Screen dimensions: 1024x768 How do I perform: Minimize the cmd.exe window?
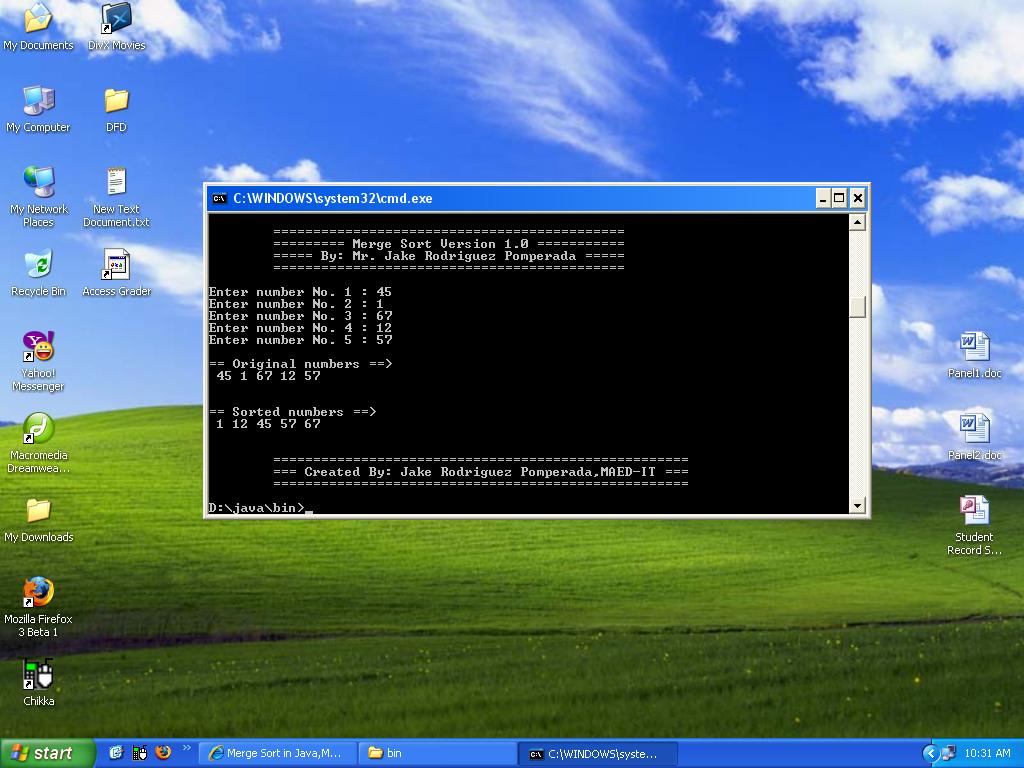pyautogui.click(x=823, y=199)
